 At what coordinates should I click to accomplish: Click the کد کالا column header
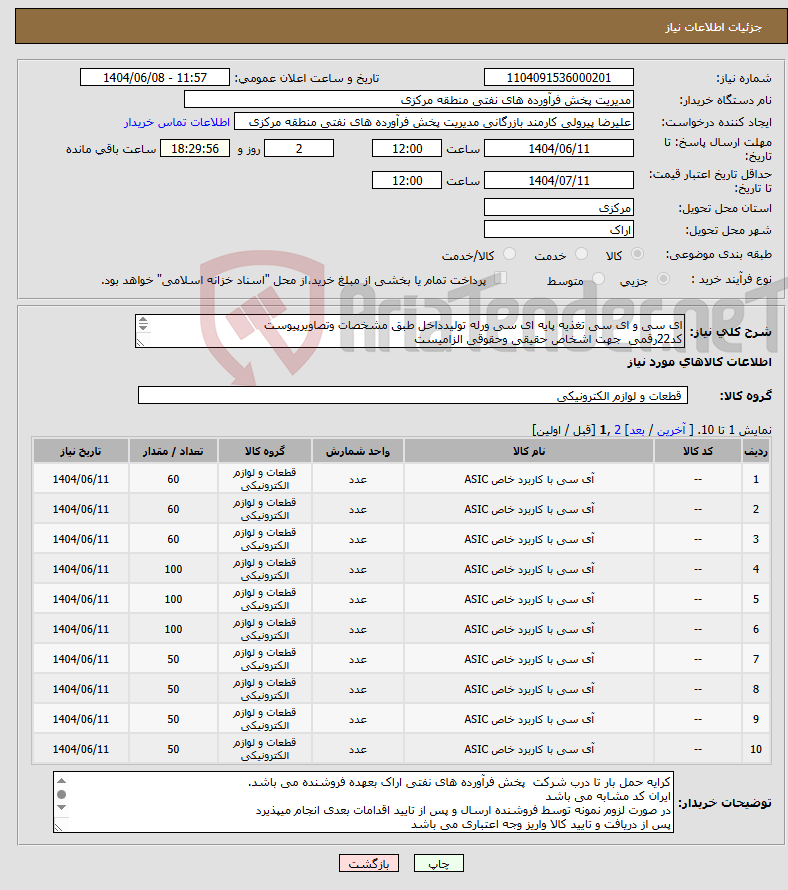(698, 451)
